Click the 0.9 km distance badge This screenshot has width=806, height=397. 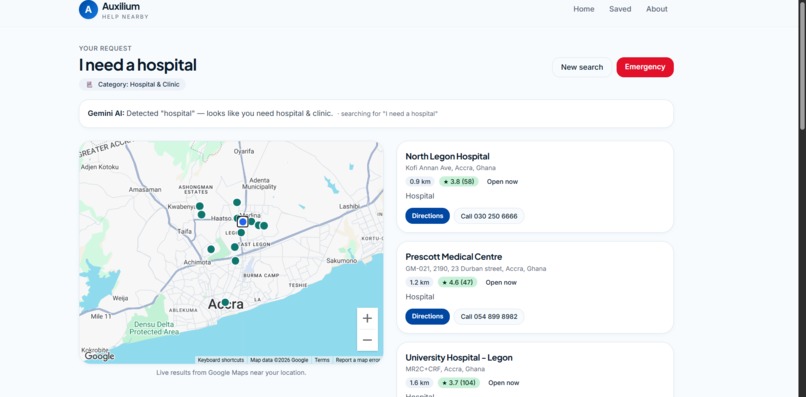point(420,182)
